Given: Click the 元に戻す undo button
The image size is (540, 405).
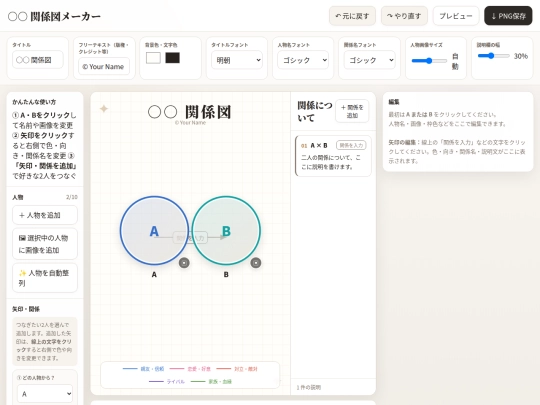Looking at the screenshot, I should (x=352, y=16).
